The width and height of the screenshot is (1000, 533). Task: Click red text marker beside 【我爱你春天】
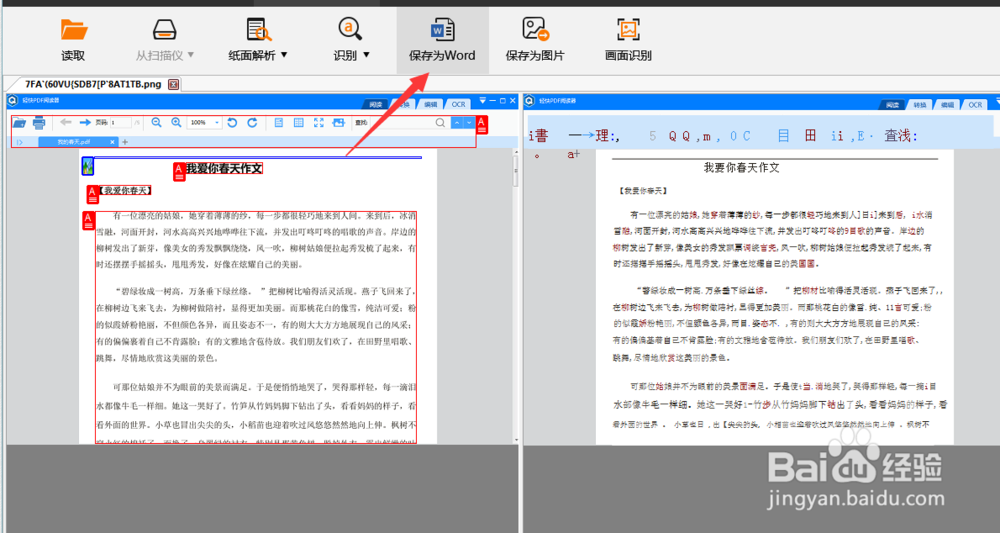[x=92, y=194]
